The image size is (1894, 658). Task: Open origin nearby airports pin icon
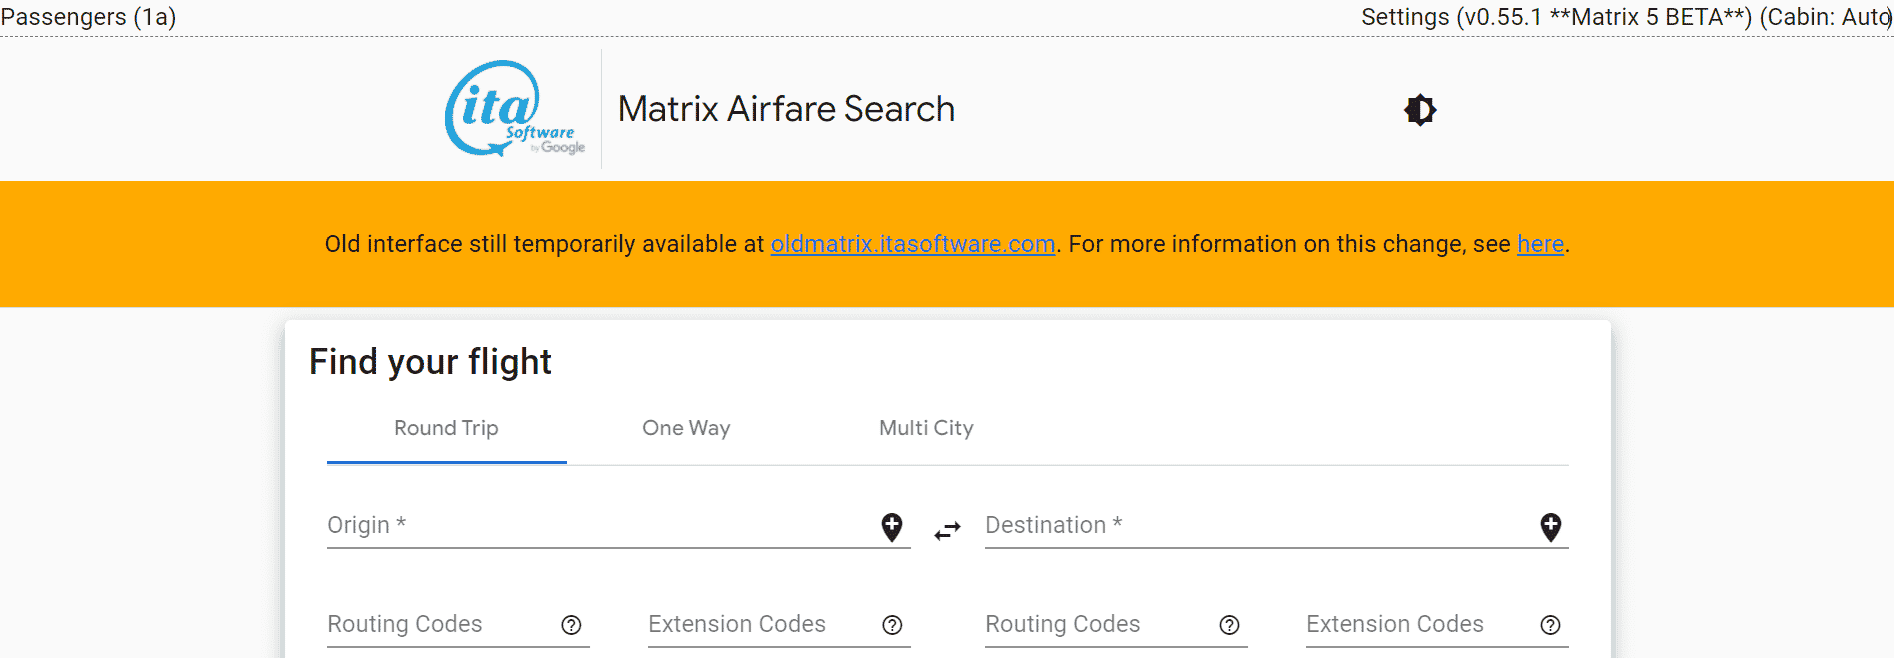pyautogui.click(x=892, y=526)
